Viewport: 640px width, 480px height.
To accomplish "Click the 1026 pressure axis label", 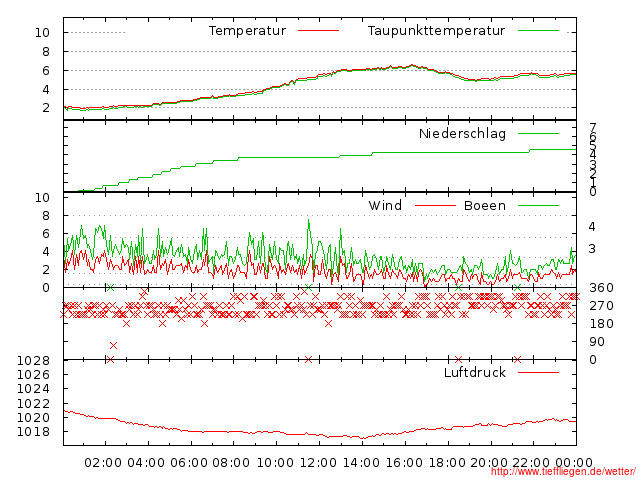I will click(x=33, y=374).
